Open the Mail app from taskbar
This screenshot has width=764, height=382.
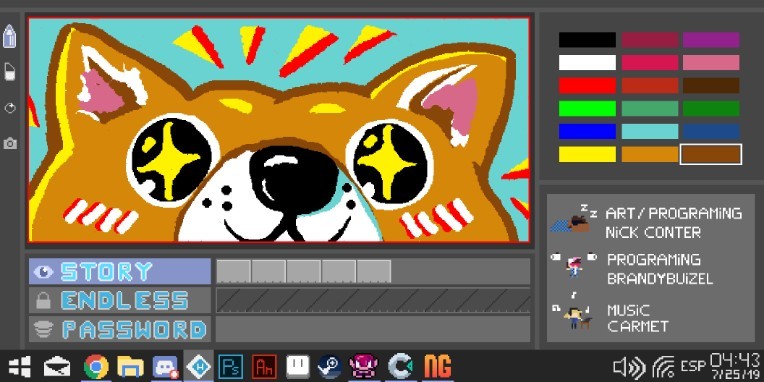click(57, 367)
